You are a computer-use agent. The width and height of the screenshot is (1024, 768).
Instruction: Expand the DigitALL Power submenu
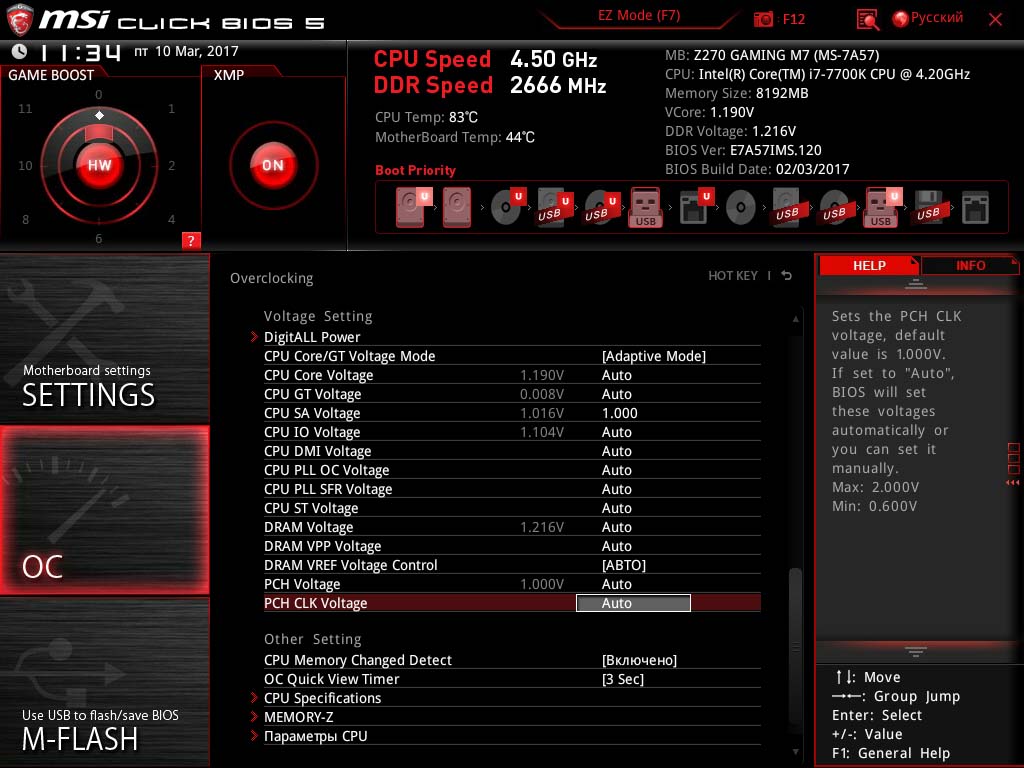coord(312,337)
